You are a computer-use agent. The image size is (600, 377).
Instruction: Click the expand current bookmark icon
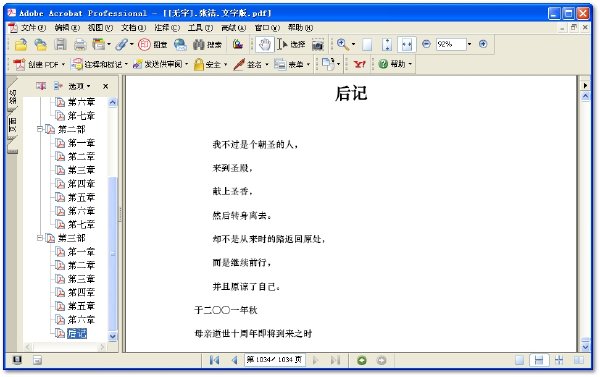coord(58,86)
